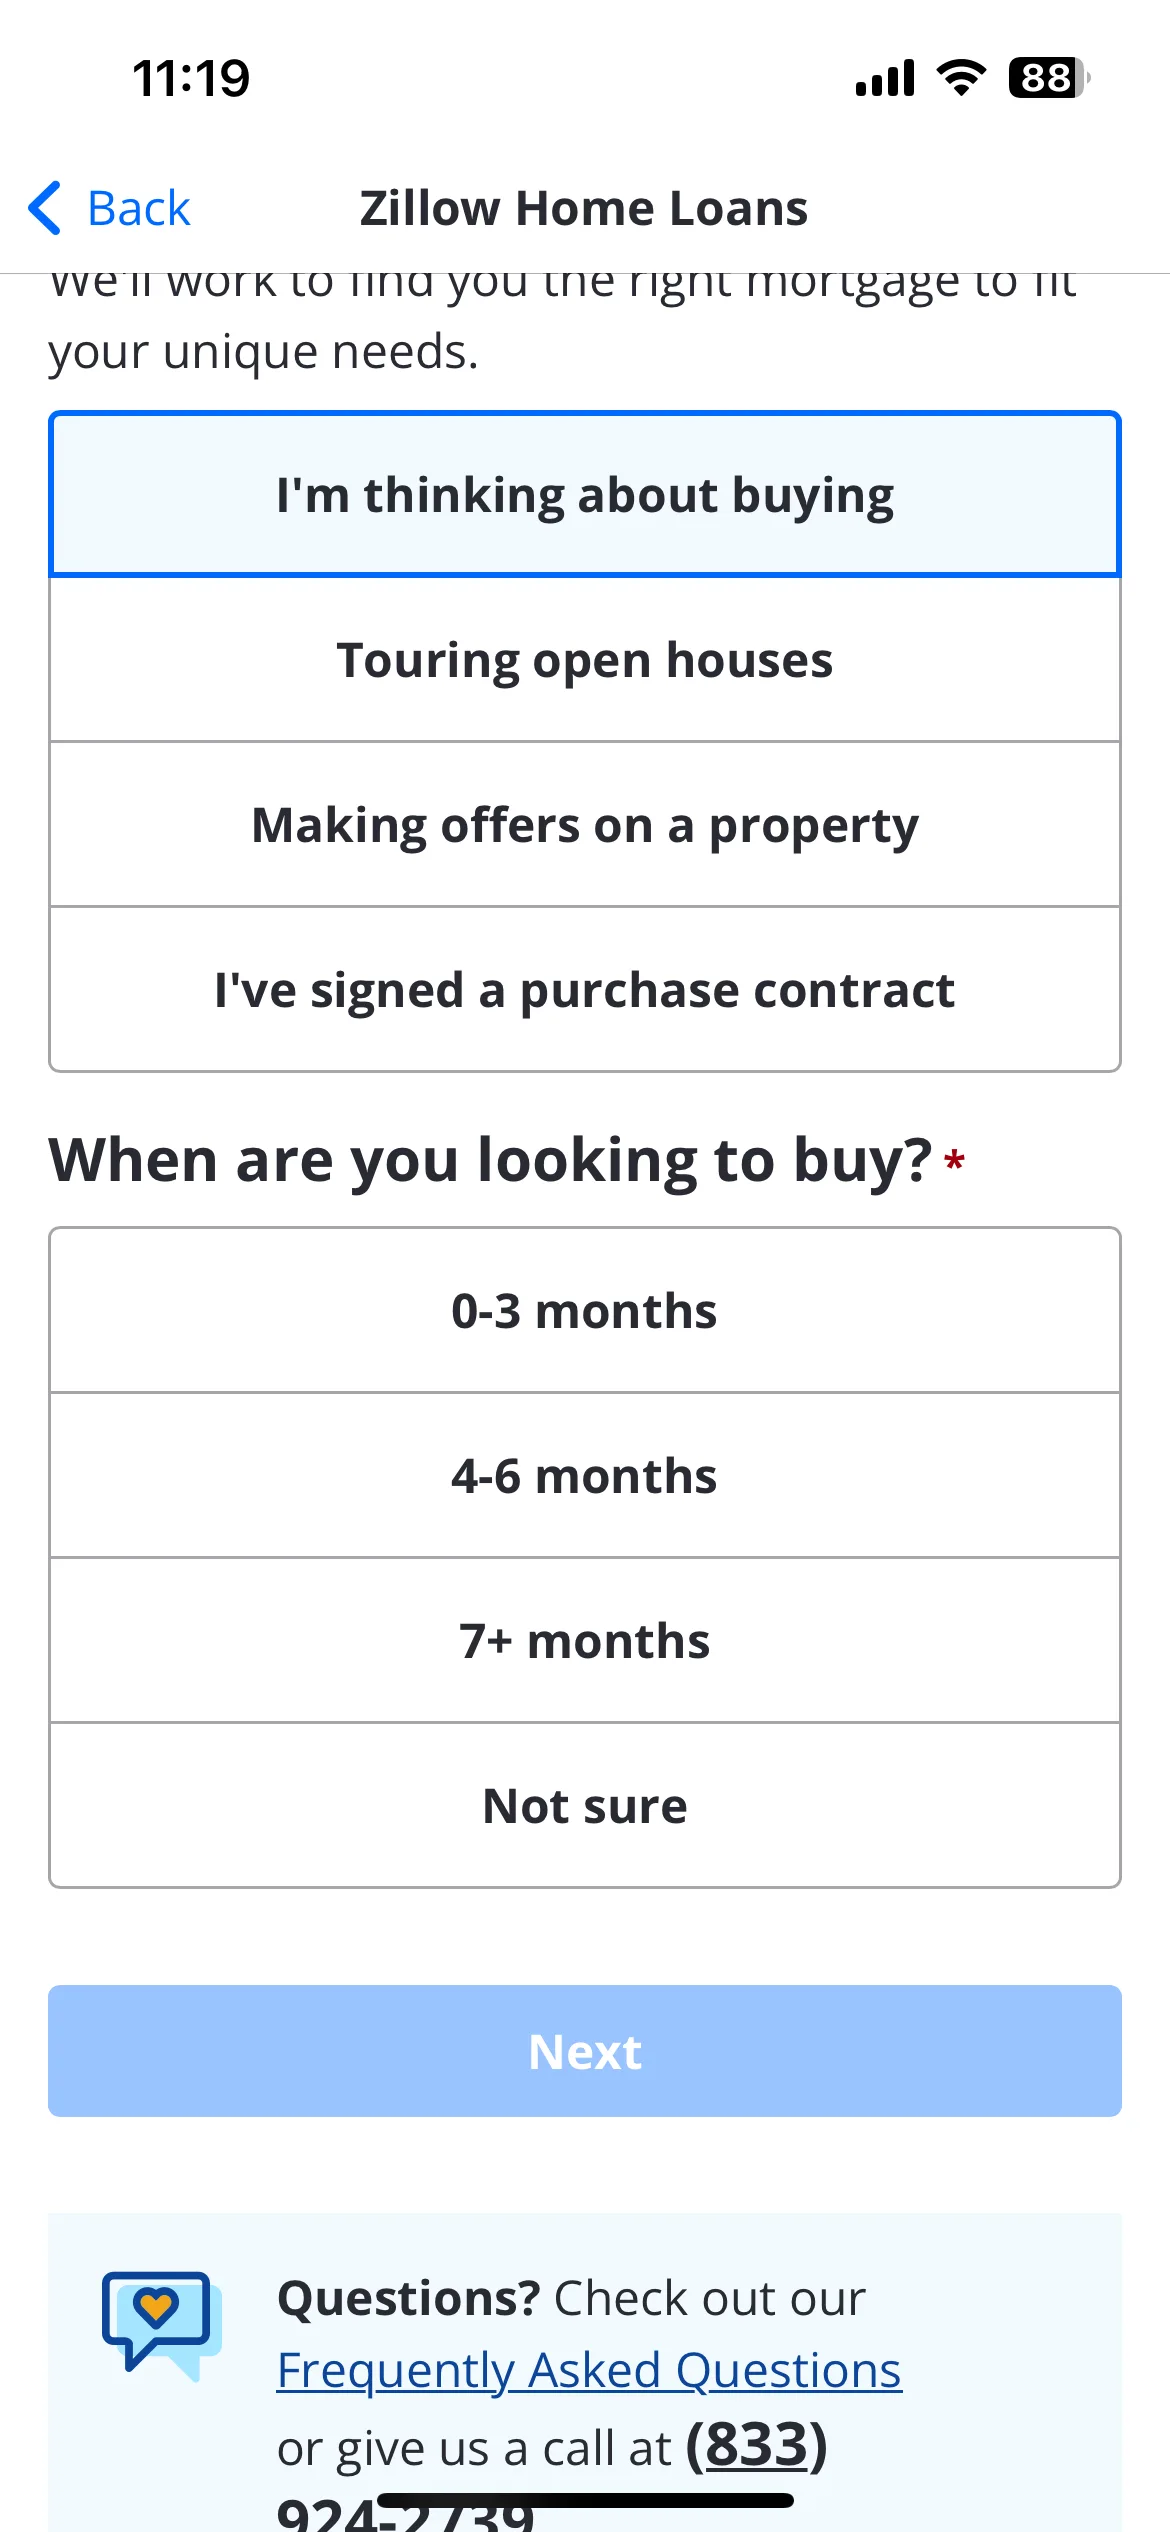Tap the battery indicator in status bar
The height and width of the screenshot is (2532, 1170).
click(1049, 78)
